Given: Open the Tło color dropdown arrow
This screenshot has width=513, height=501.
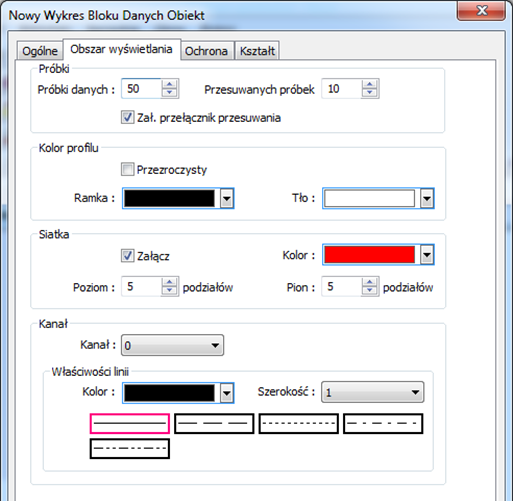Looking at the screenshot, I should pyautogui.click(x=427, y=198).
